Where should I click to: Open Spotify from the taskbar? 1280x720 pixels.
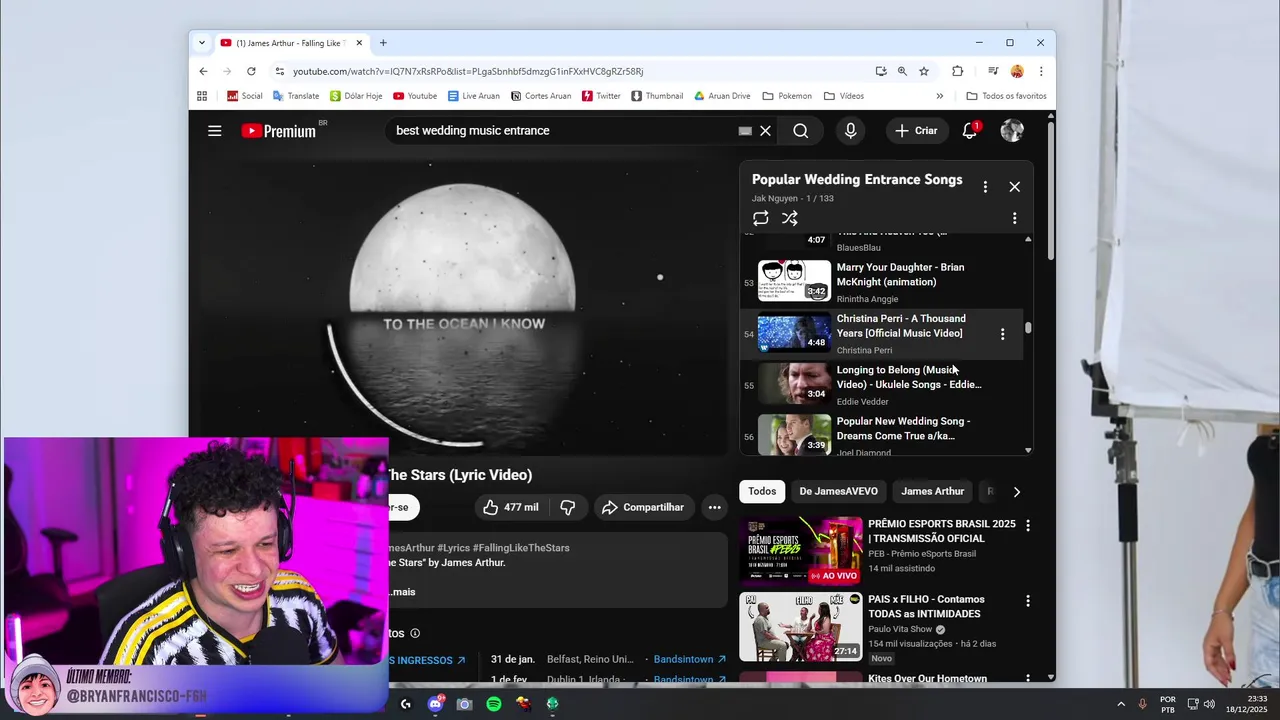pyautogui.click(x=494, y=704)
